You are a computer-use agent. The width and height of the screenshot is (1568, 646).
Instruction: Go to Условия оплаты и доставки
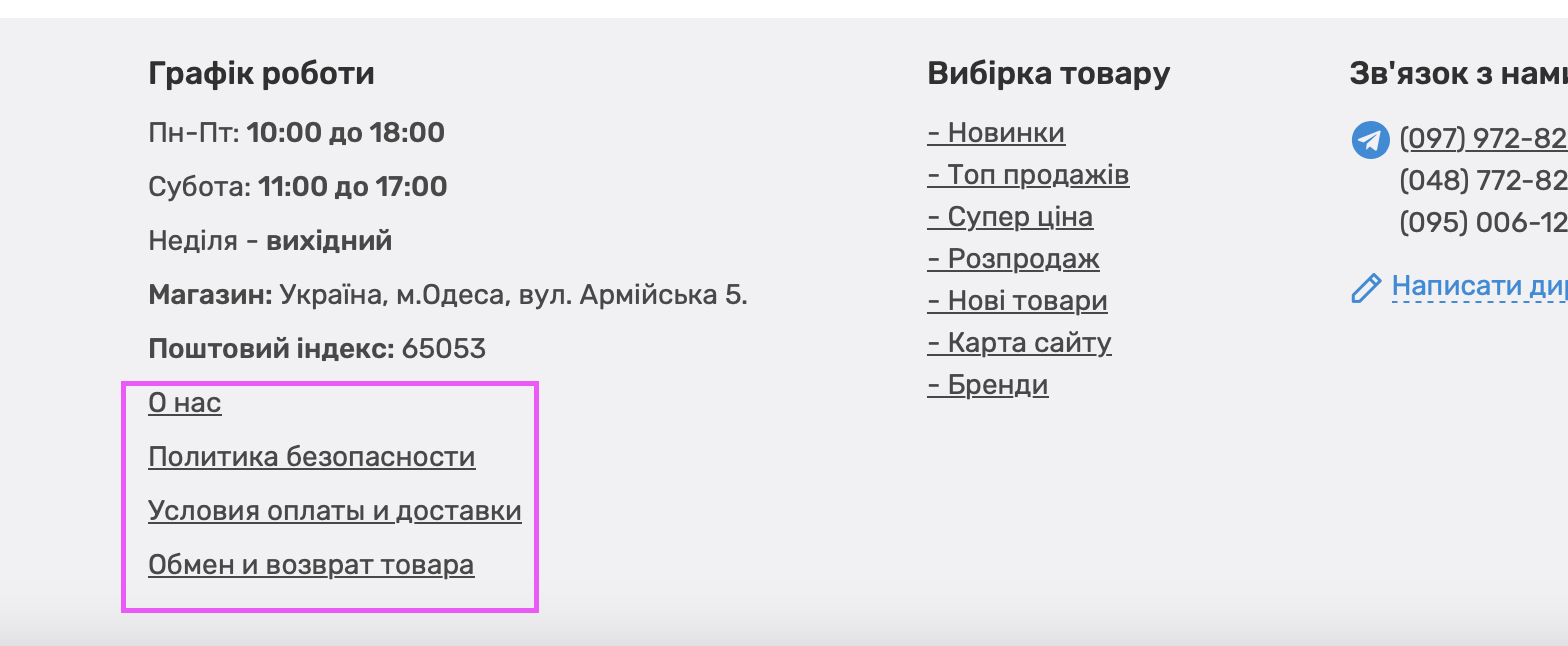pyautogui.click(x=334, y=511)
